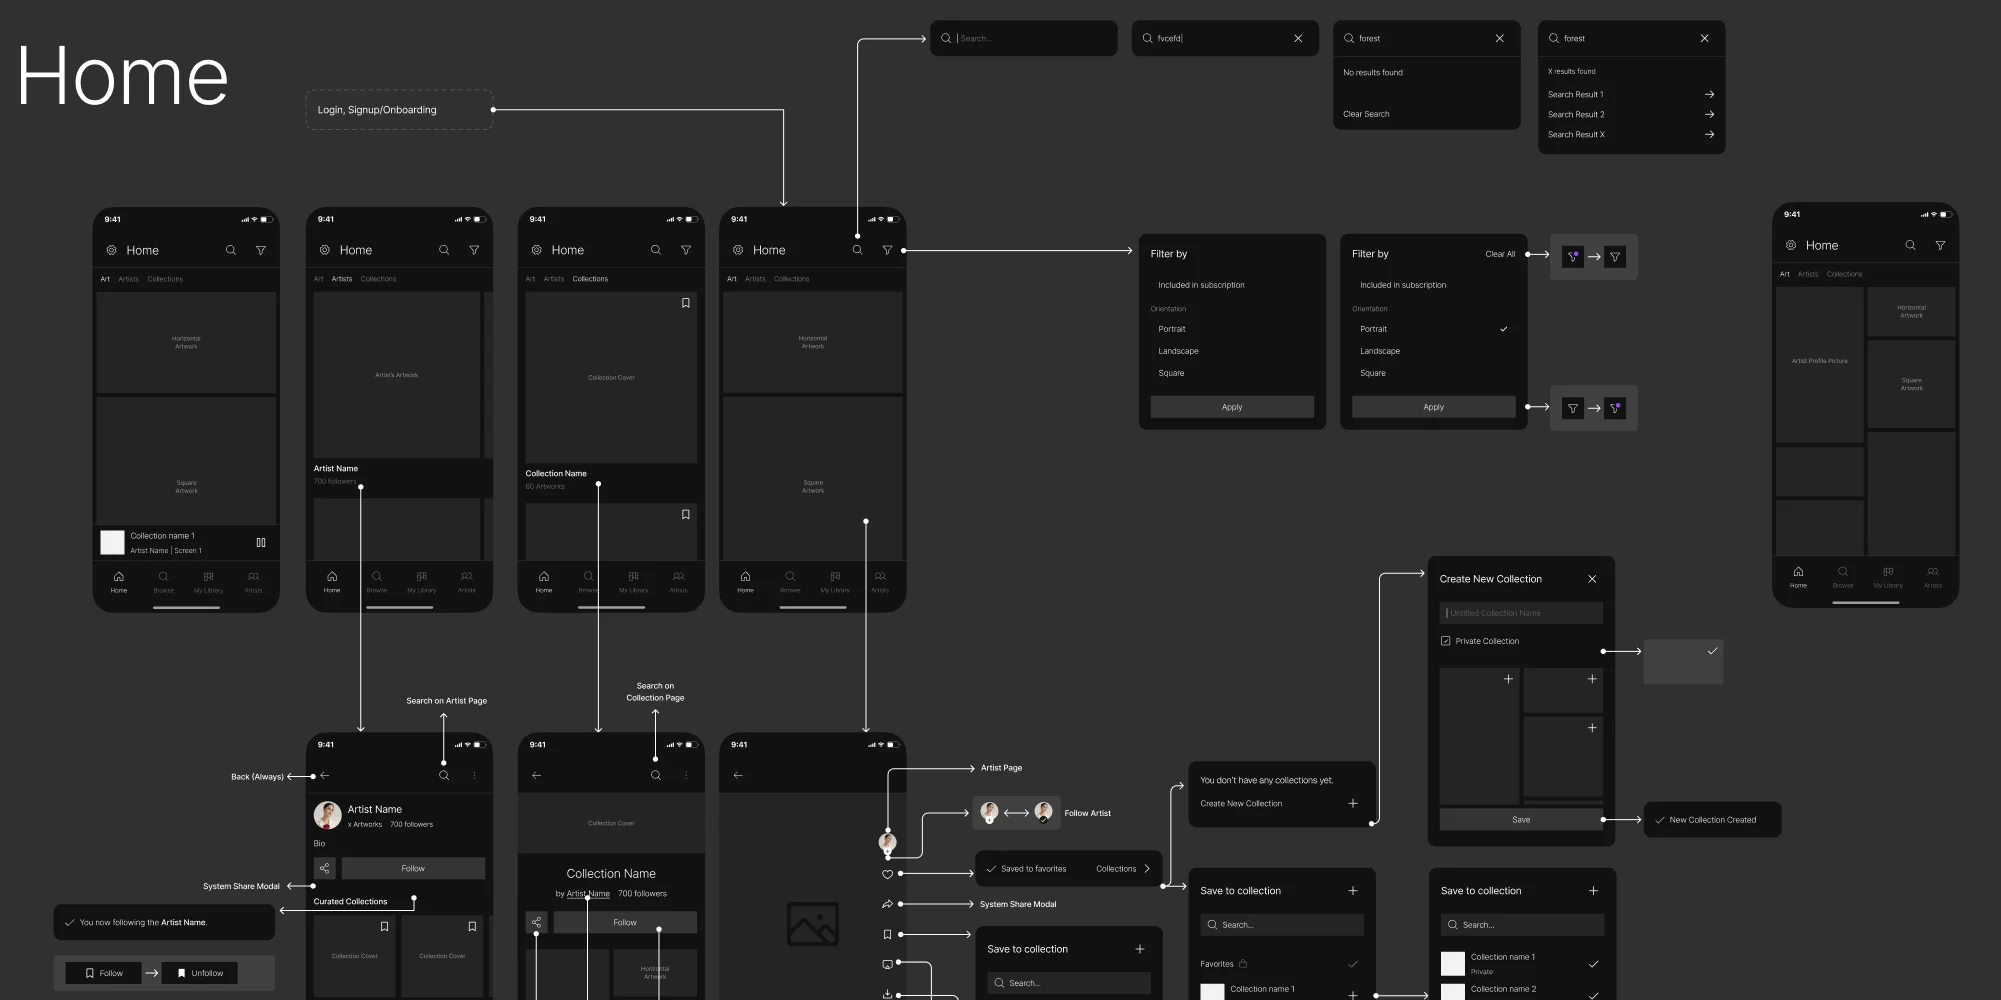The image size is (2001, 1000).
Task: Open the kebab menu on the Artist Name page
Action: (x=474, y=775)
